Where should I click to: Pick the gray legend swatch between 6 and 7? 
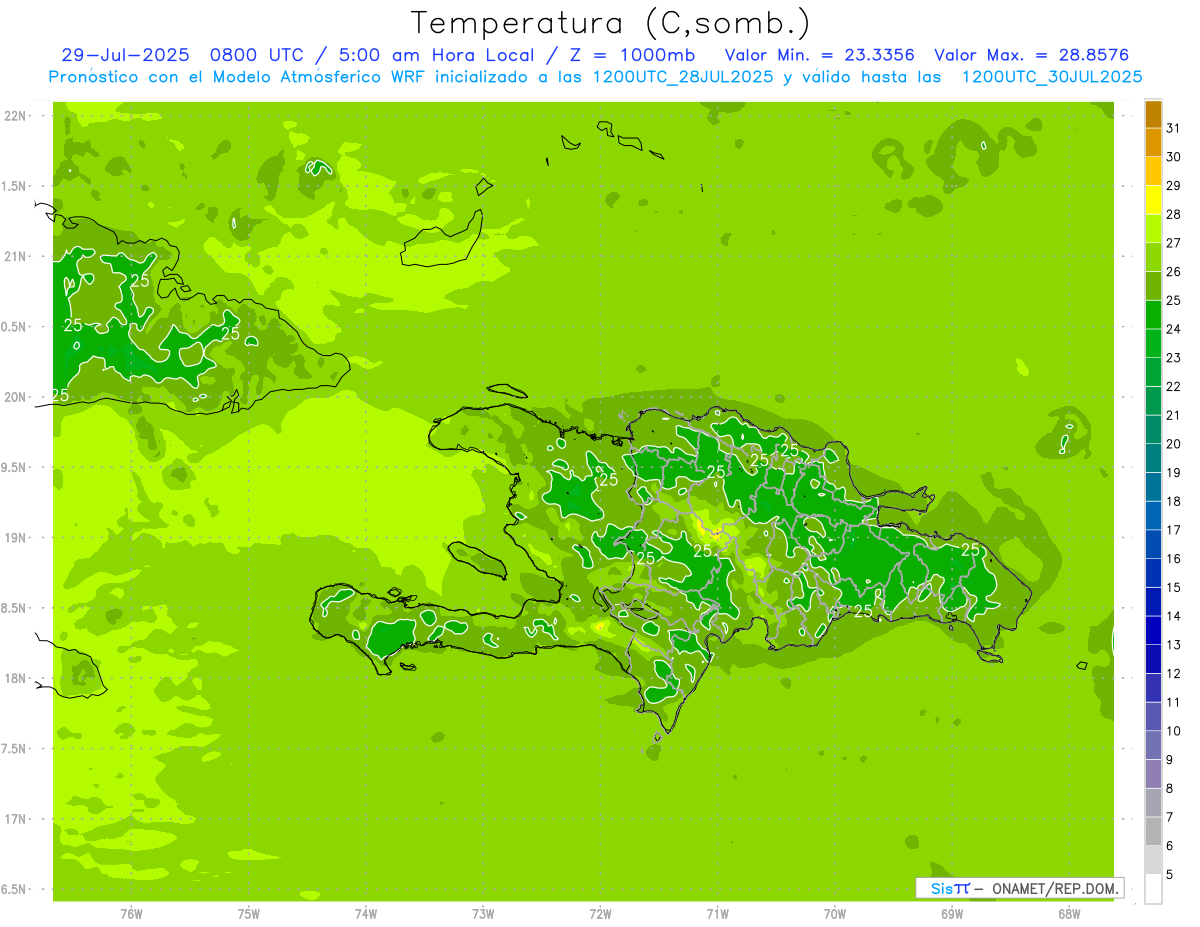point(1153,832)
